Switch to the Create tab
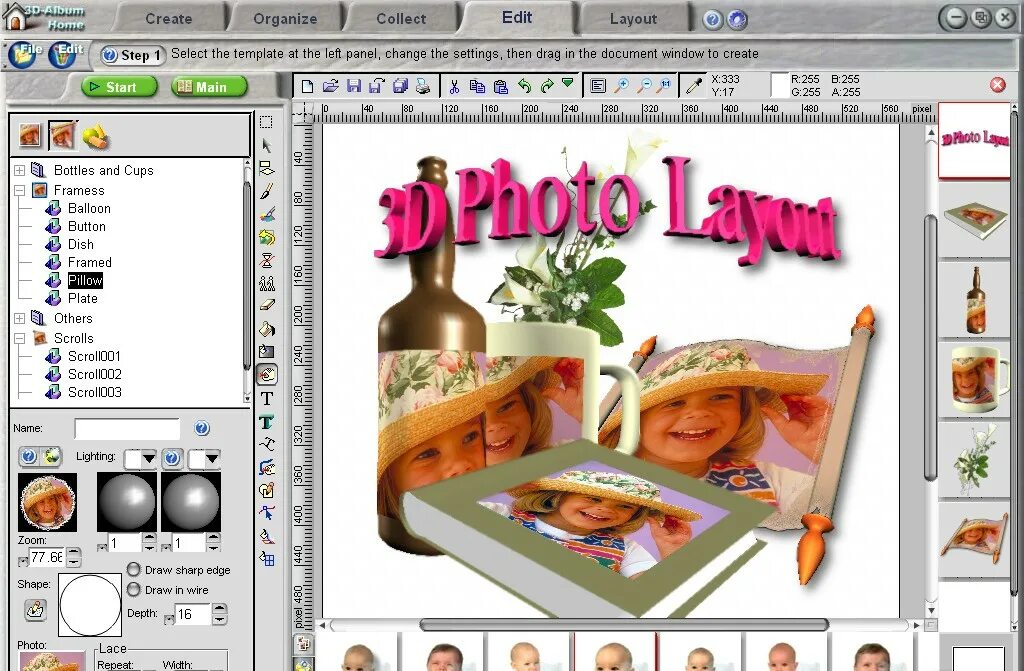This screenshot has height=671, width=1024. click(168, 19)
